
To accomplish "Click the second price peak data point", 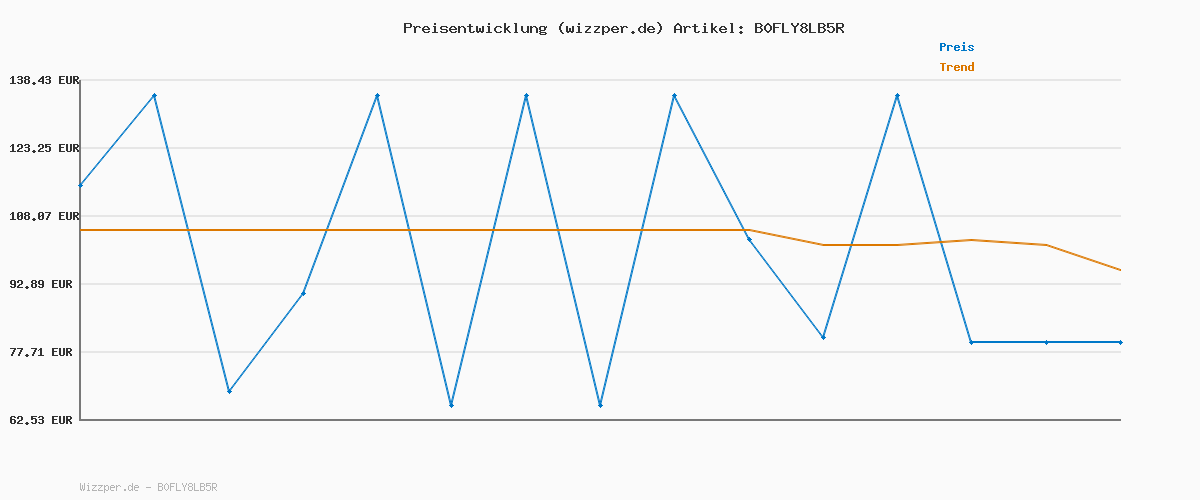I will click(377, 95).
